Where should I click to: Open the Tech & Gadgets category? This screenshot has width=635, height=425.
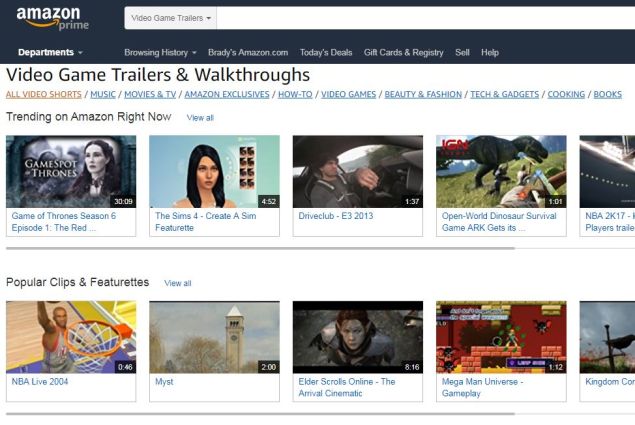505,94
